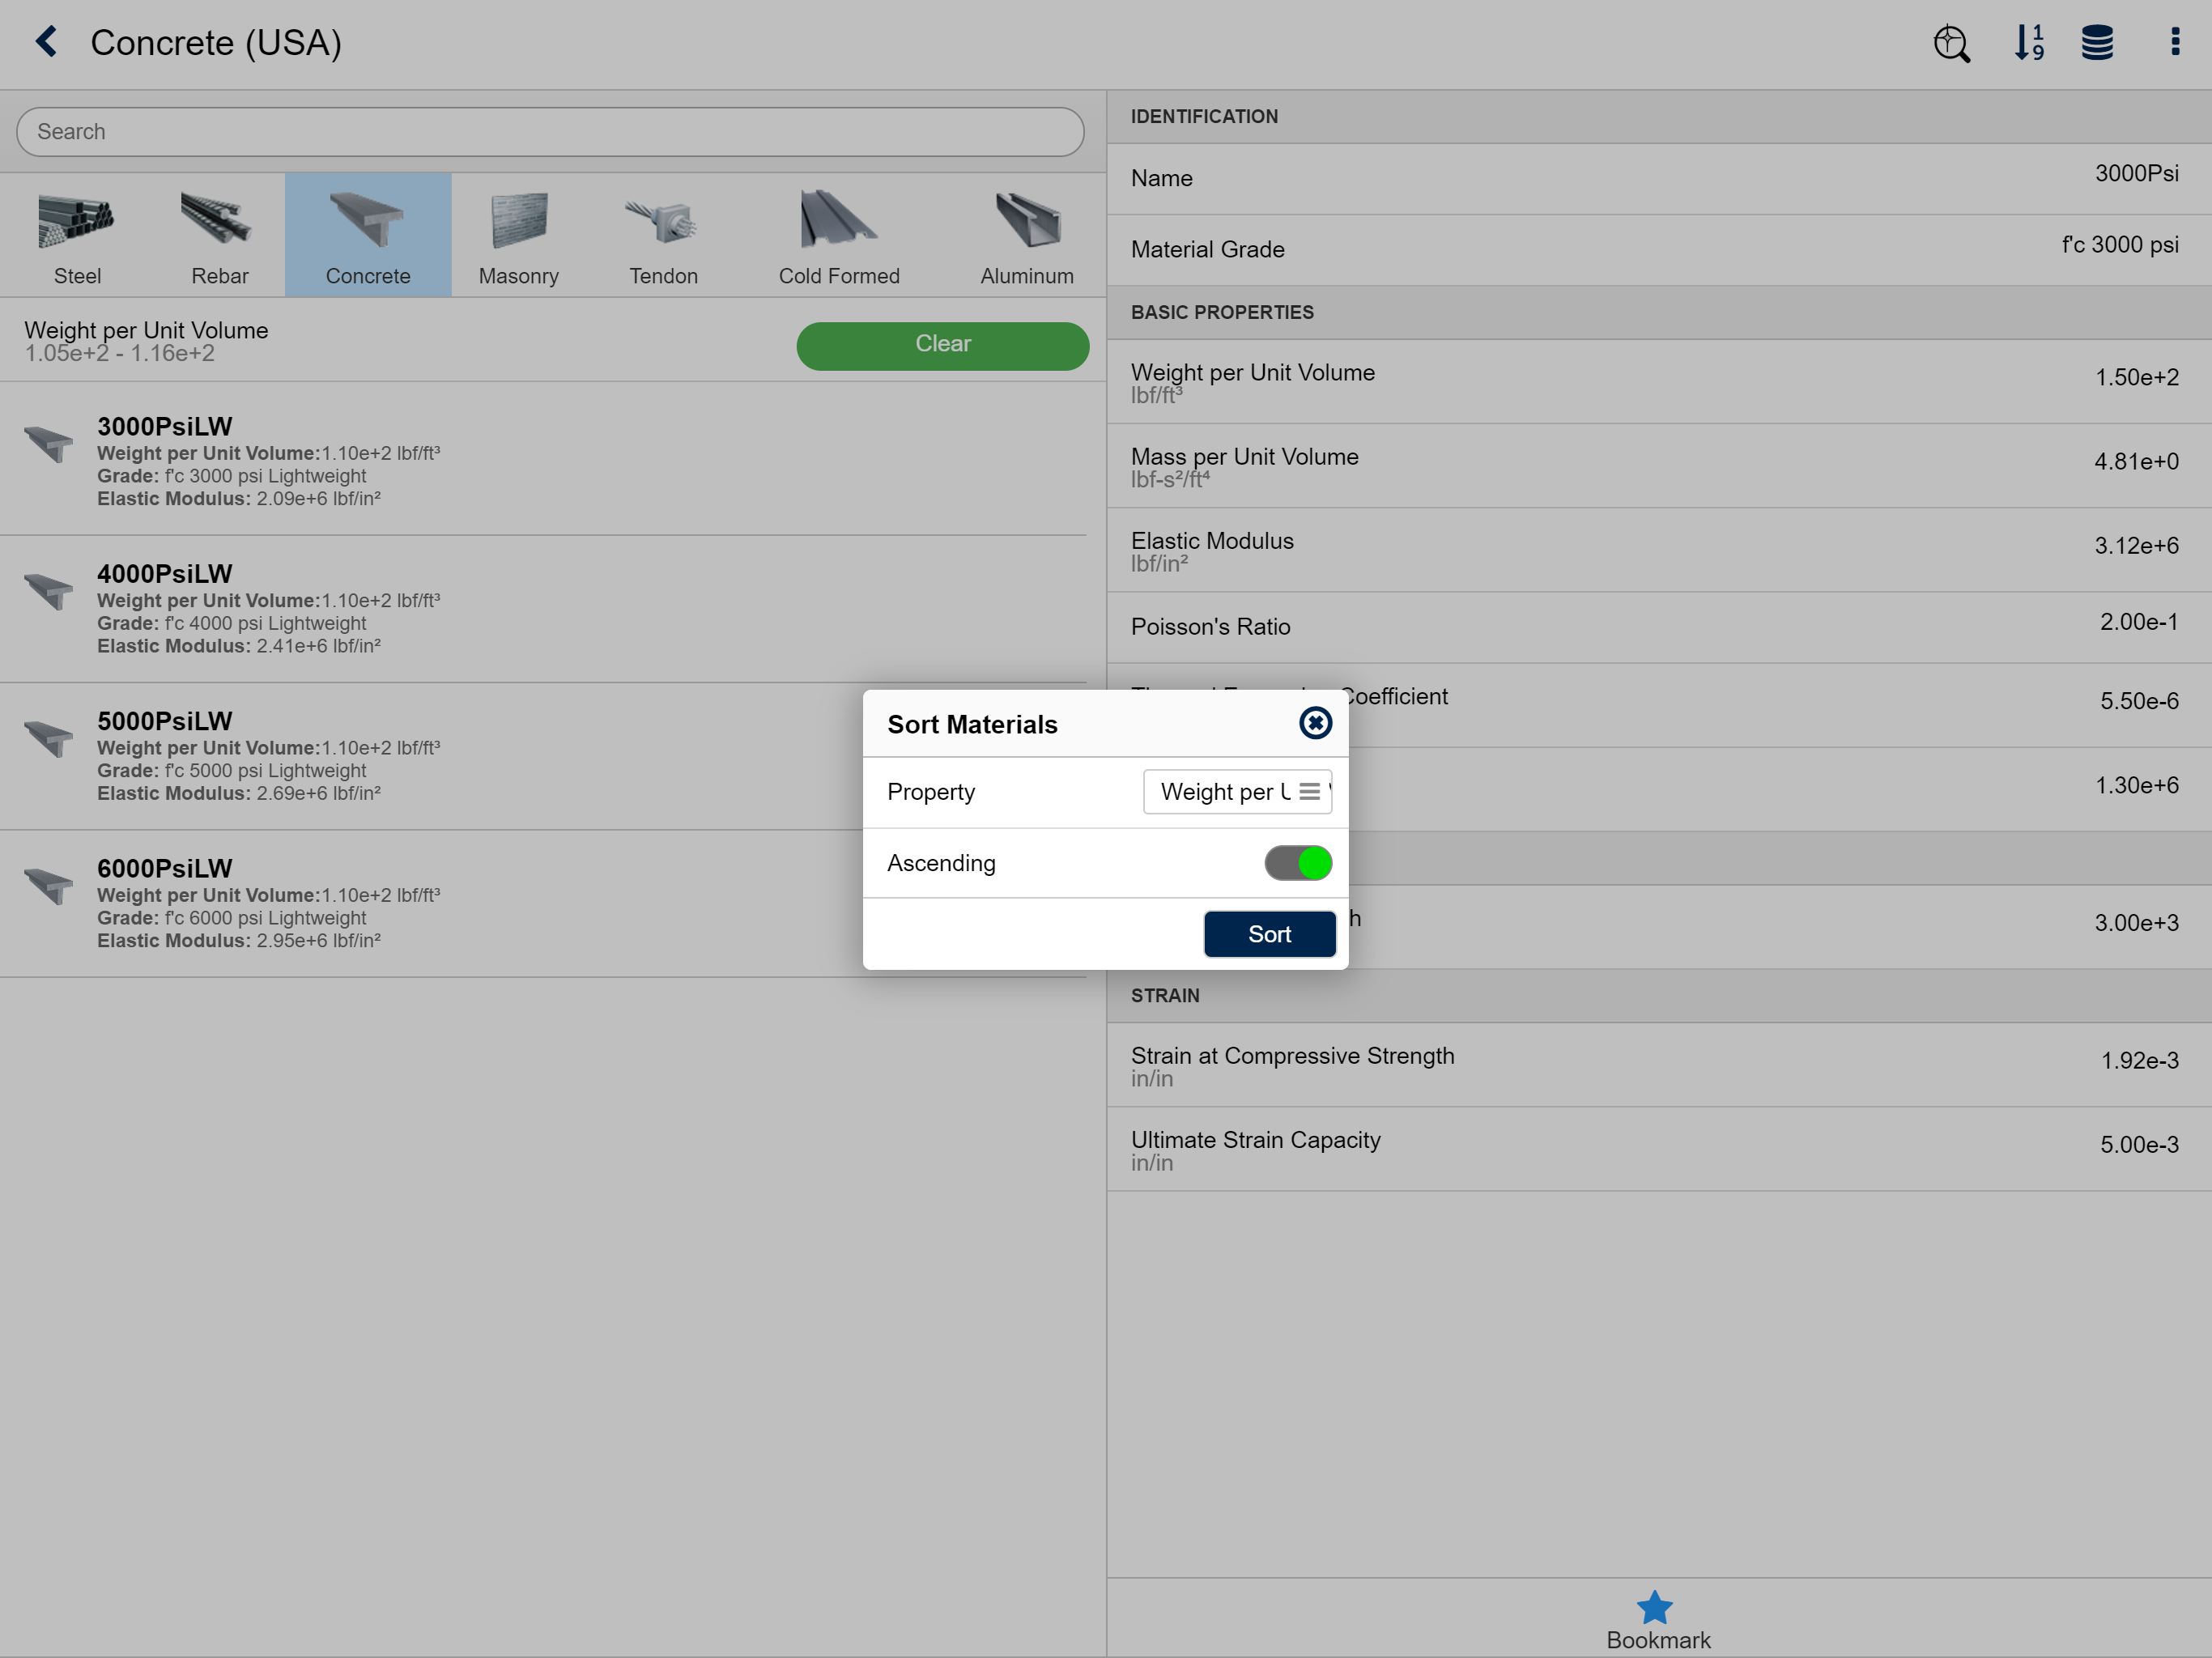Apply sorting with the Sort button
The width and height of the screenshot is (2212, 1658).
(x=1269, y=934)
